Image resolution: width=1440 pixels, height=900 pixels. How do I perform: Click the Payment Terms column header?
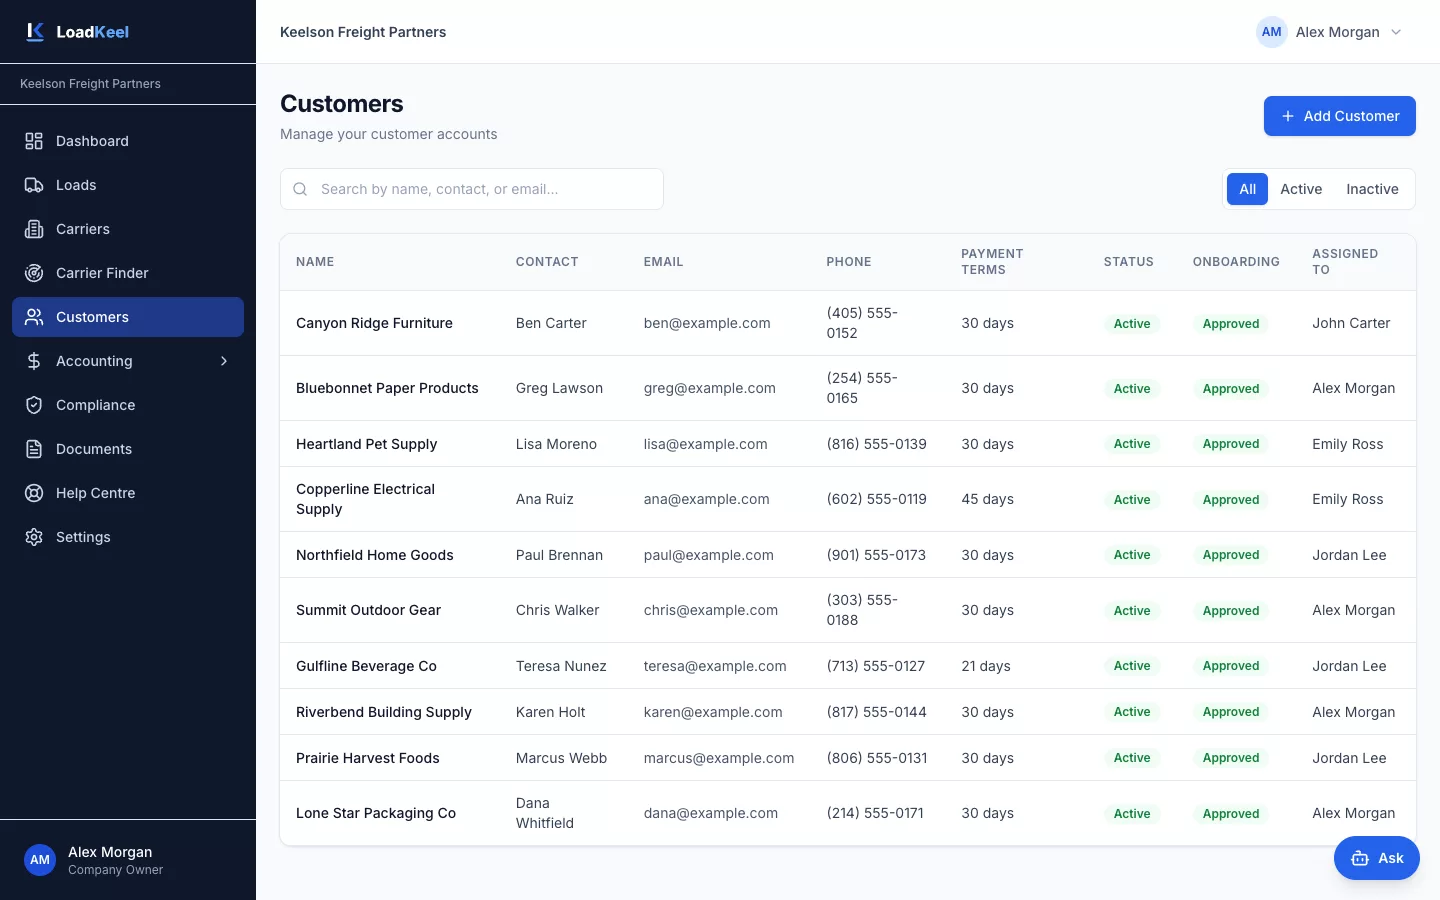click(992, 262)
